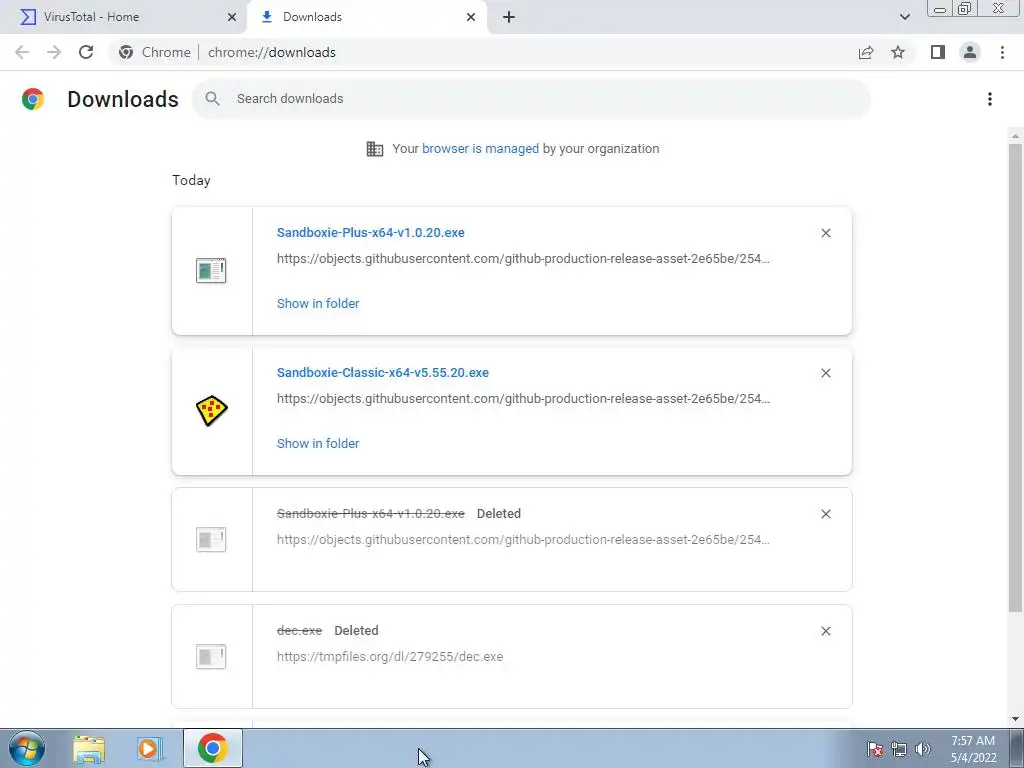Viewport: 1024px width, 768px height.
Task: Click the scrollbar up arrow
Action: [1015, 136]
